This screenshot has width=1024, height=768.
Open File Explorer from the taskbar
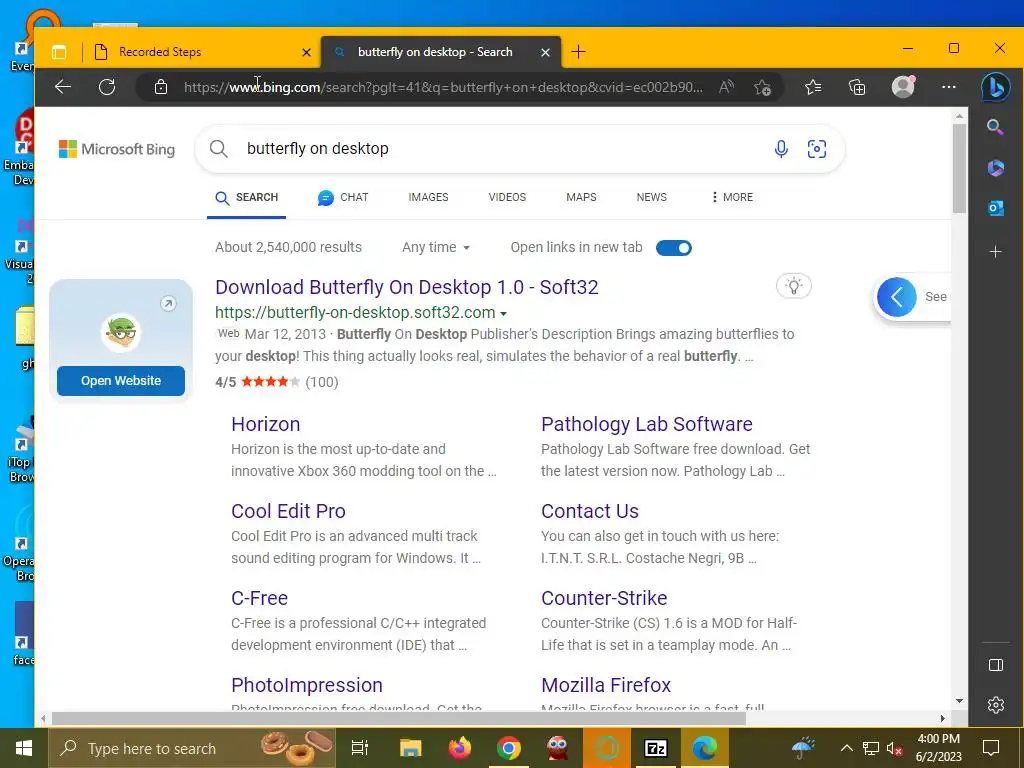(411, 748)
